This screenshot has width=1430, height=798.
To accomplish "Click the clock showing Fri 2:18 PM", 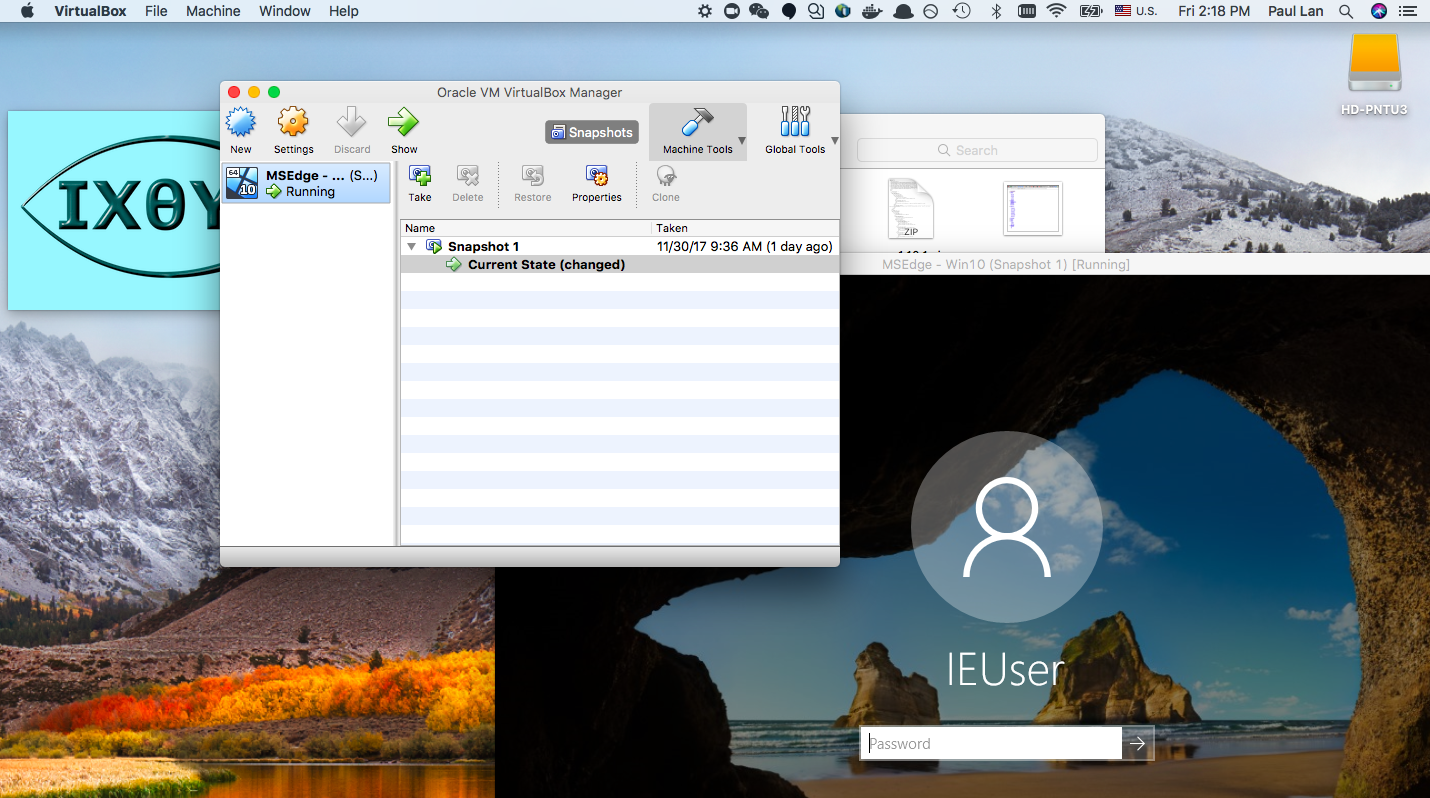I will pyautogui.click(x=1214, y=11).
